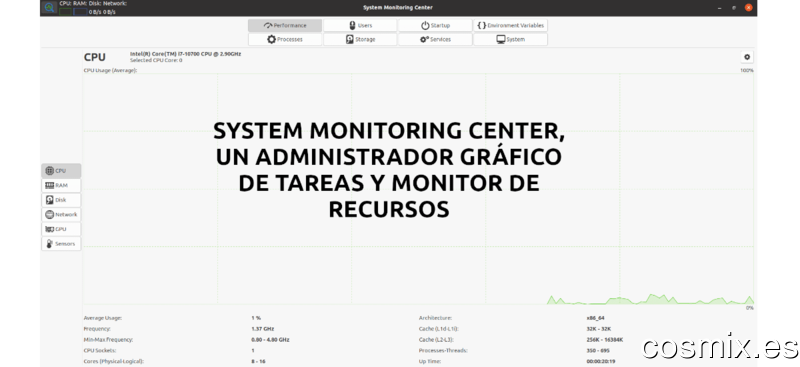The width and height of the screenshot is (800, 367).
Task: Select the RAM sidebar icon
Action: pyautogui.click(x=49, y=185)
